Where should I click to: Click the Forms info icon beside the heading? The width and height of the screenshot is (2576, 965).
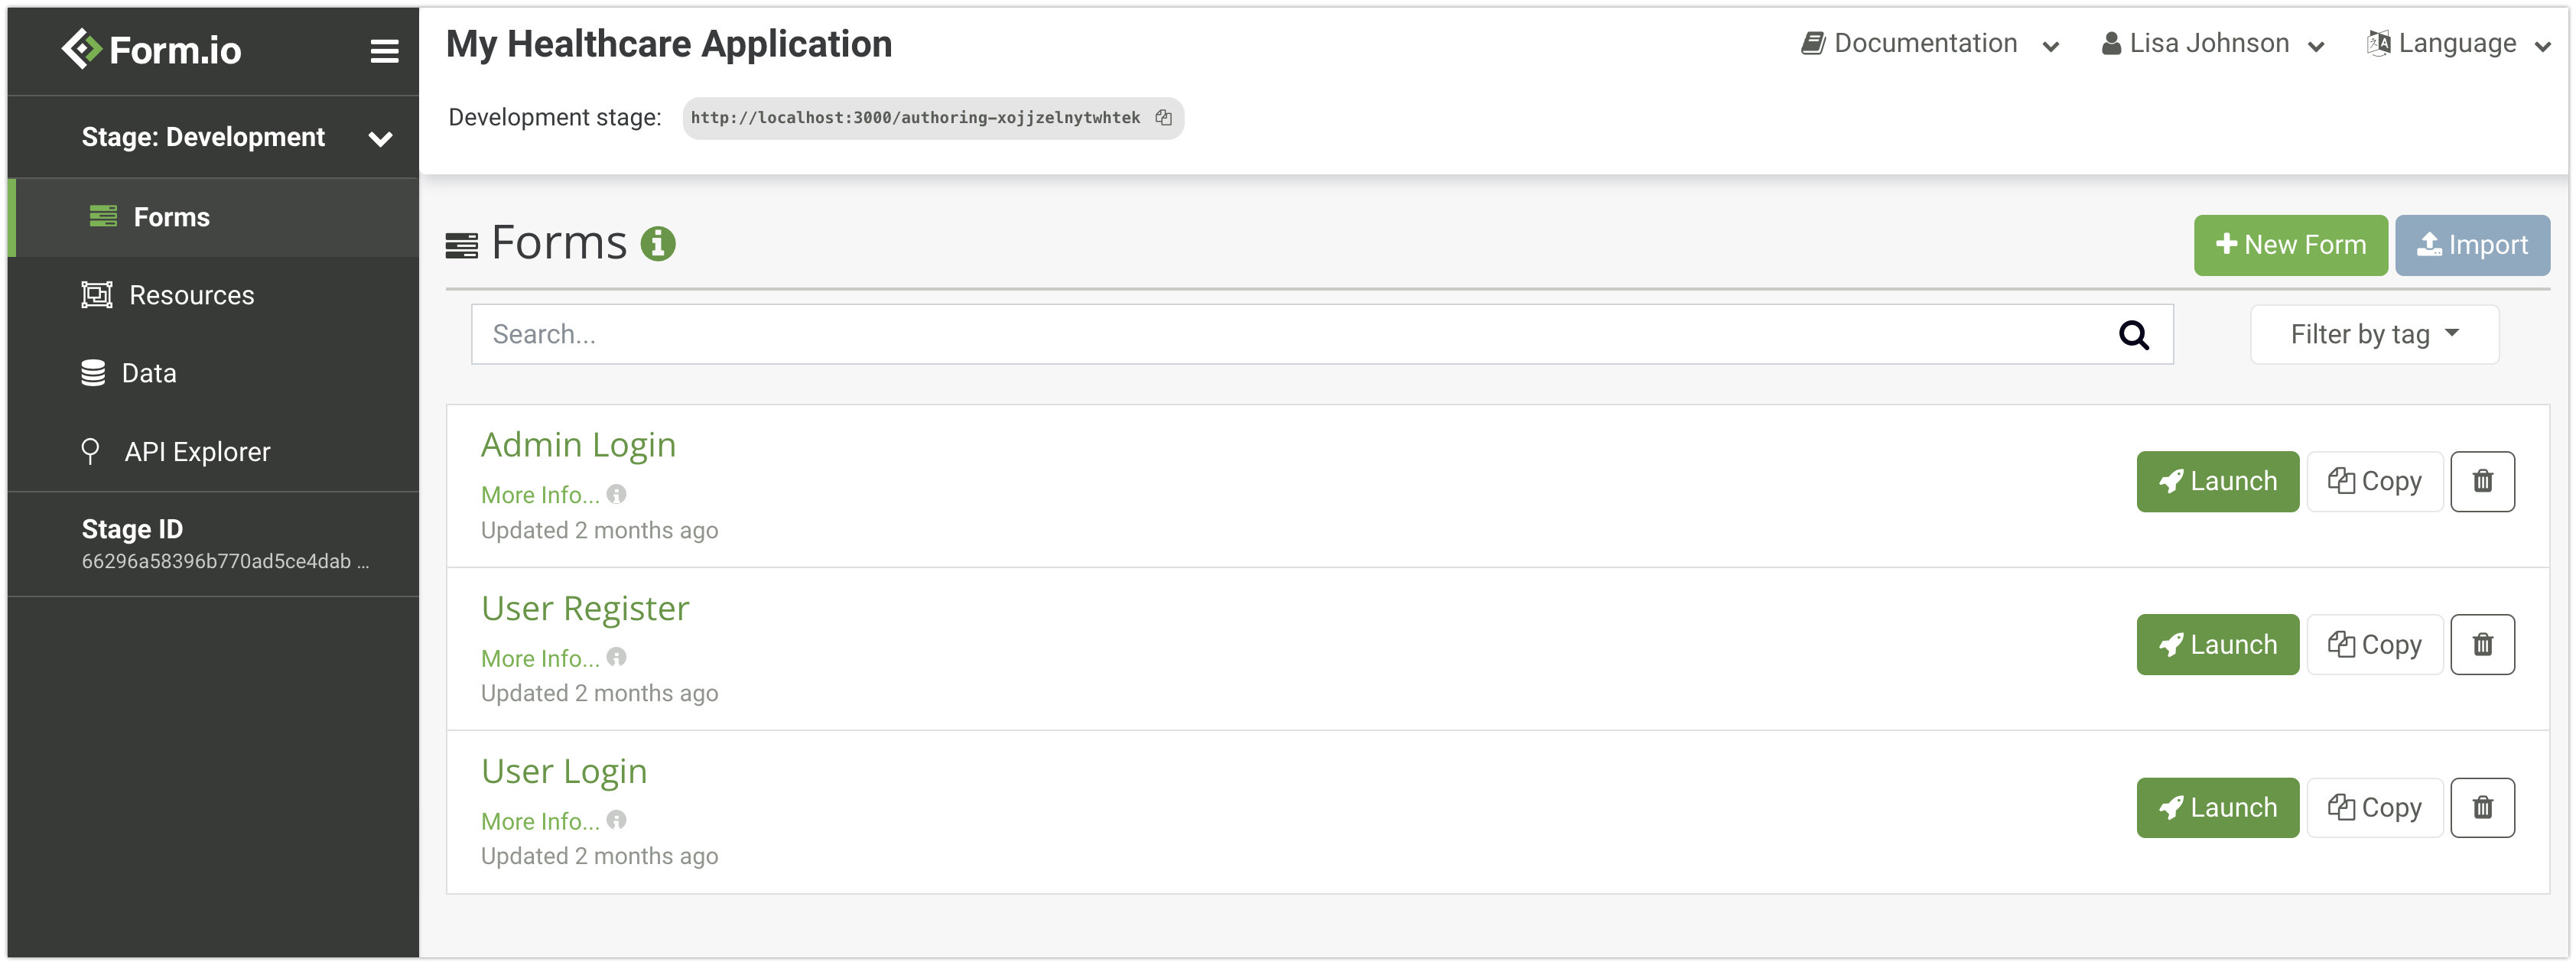[658, 243]
